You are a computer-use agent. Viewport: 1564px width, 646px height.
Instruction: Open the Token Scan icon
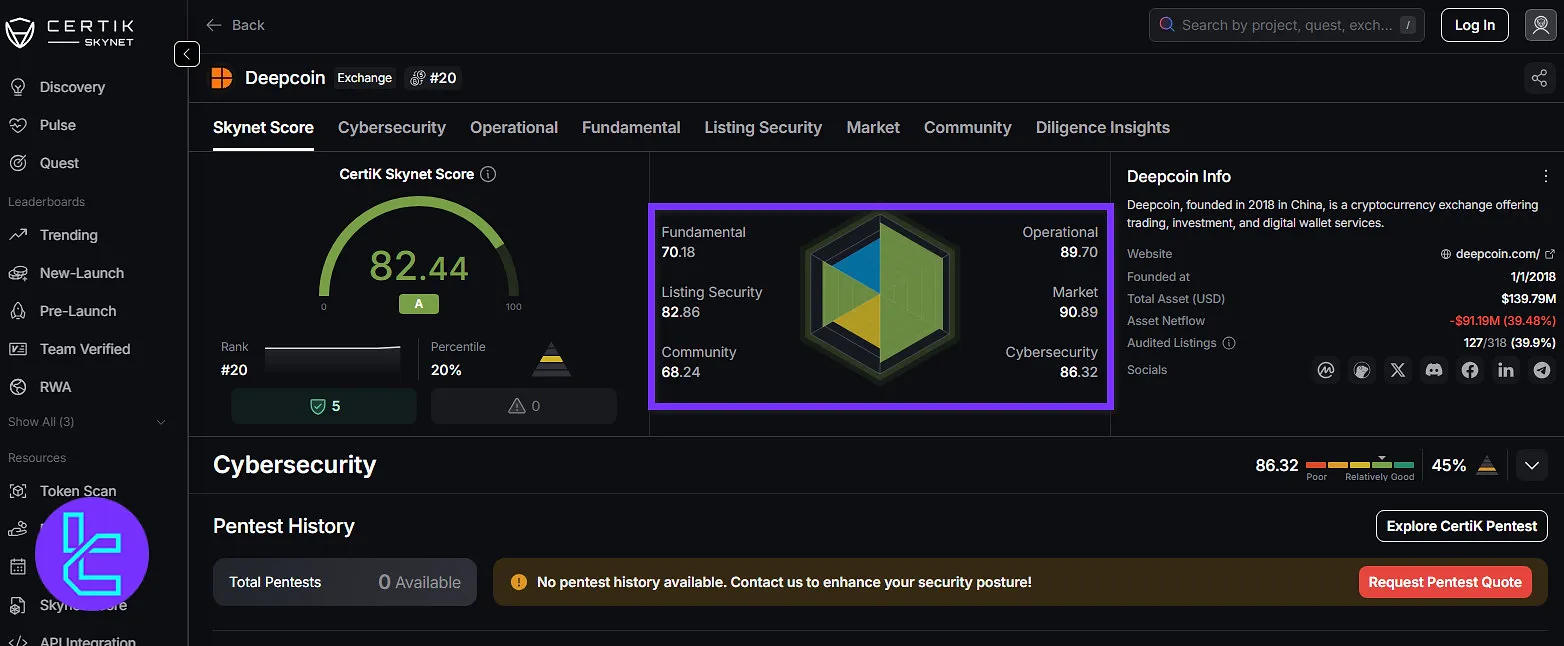tap(18, 491)
